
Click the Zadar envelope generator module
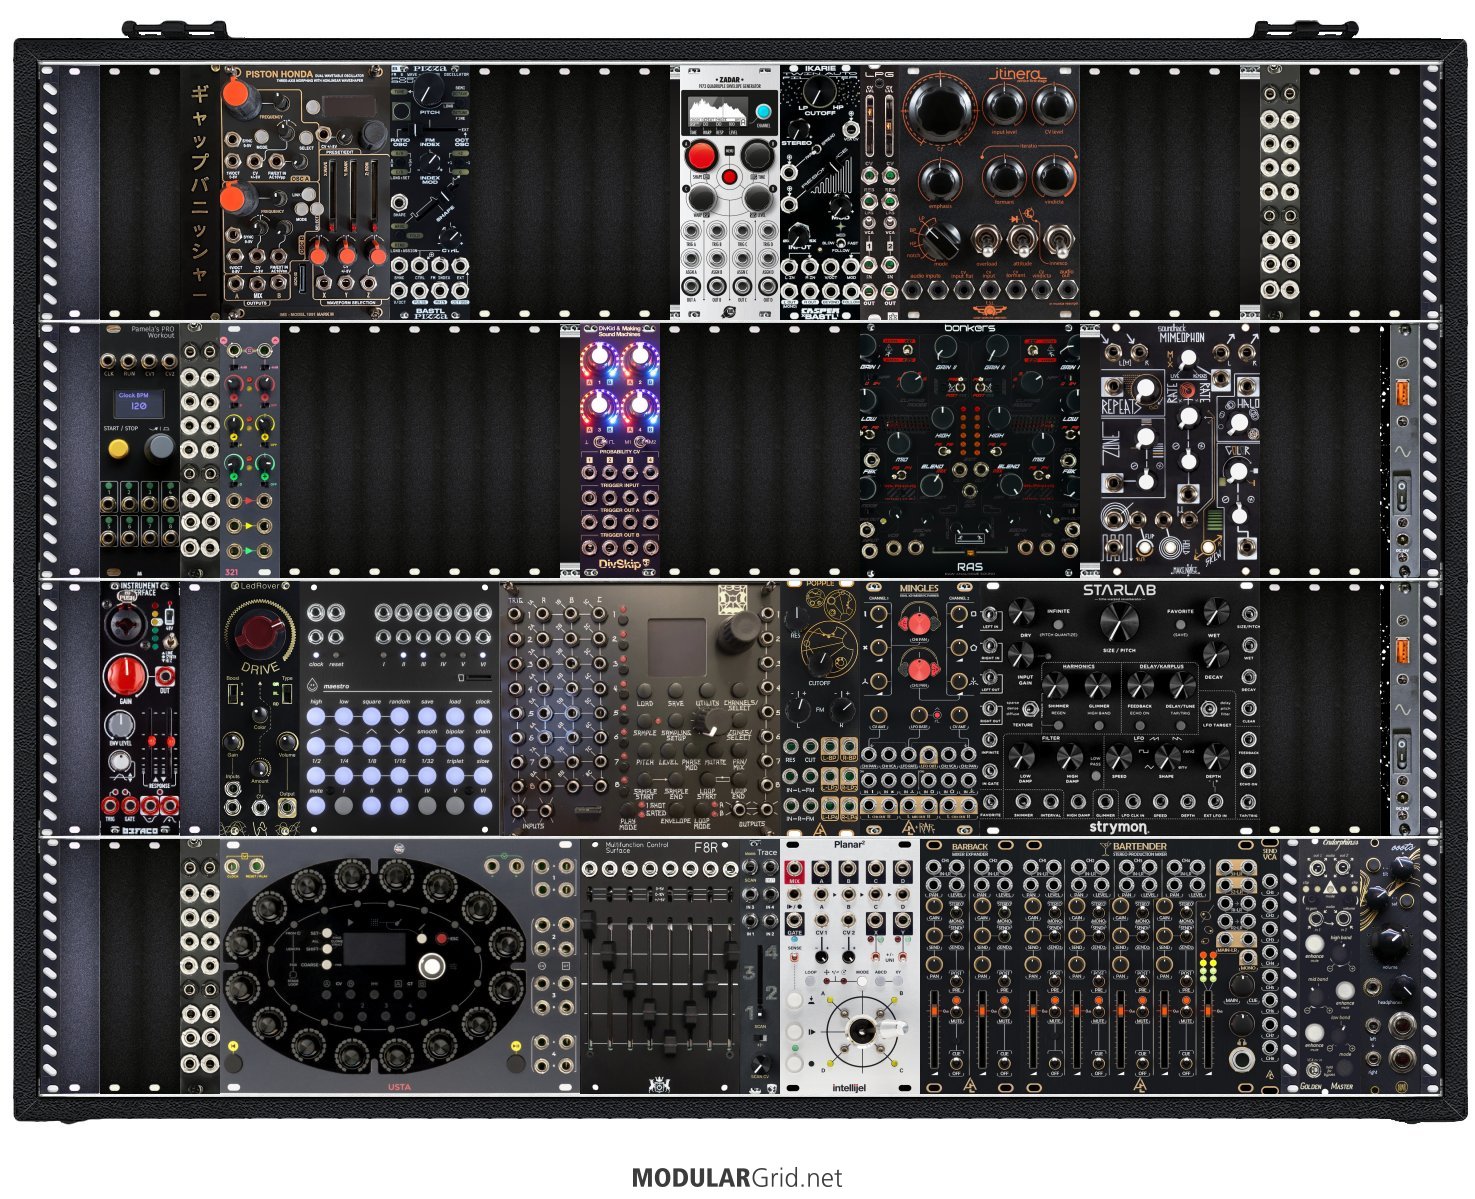[x=730, y=192]
